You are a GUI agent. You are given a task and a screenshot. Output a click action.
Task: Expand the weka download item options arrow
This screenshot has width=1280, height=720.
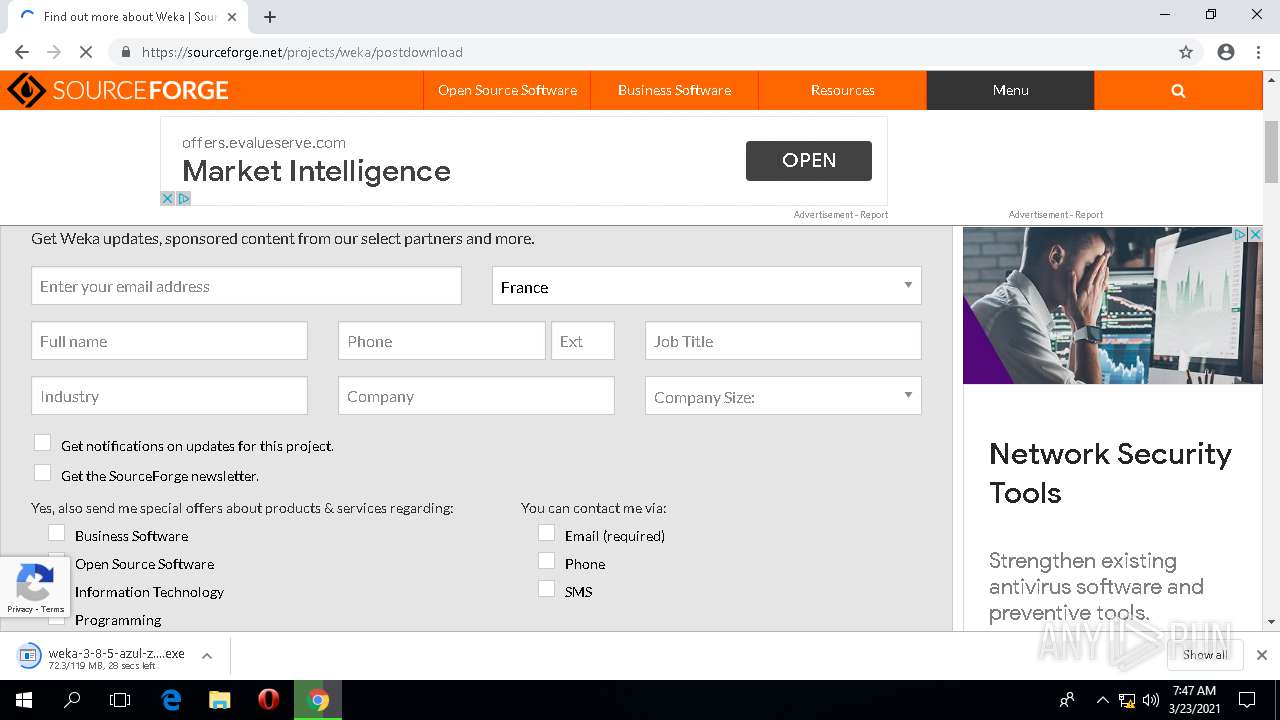click(207, 656)
